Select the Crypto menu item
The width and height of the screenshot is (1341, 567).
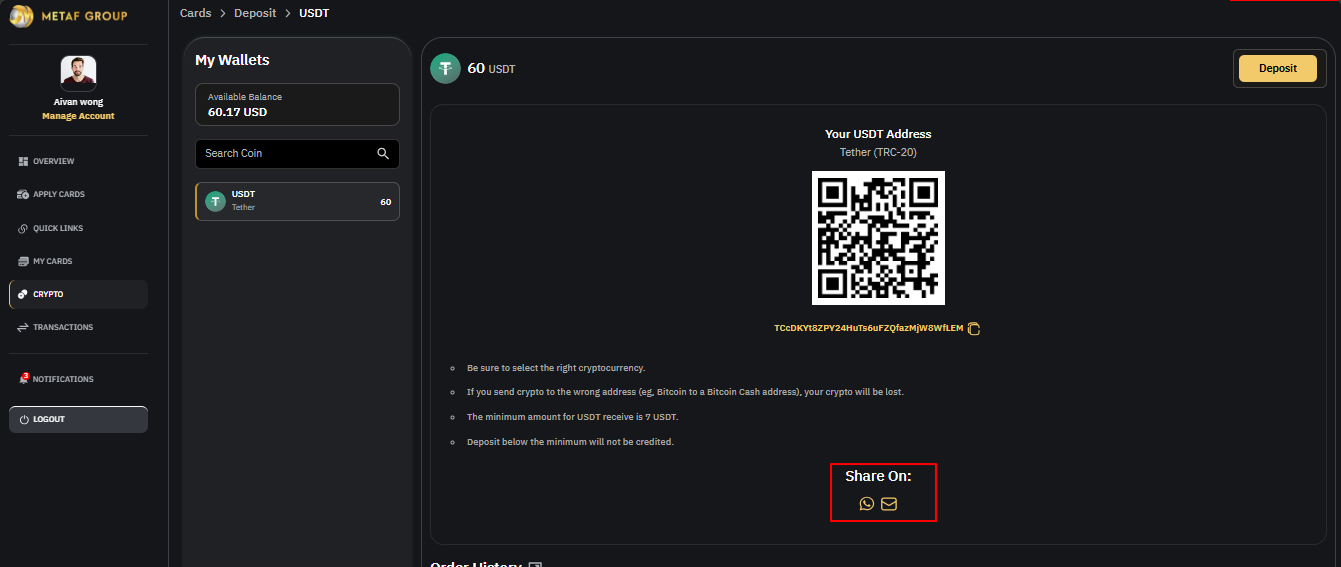pos(78,294)
